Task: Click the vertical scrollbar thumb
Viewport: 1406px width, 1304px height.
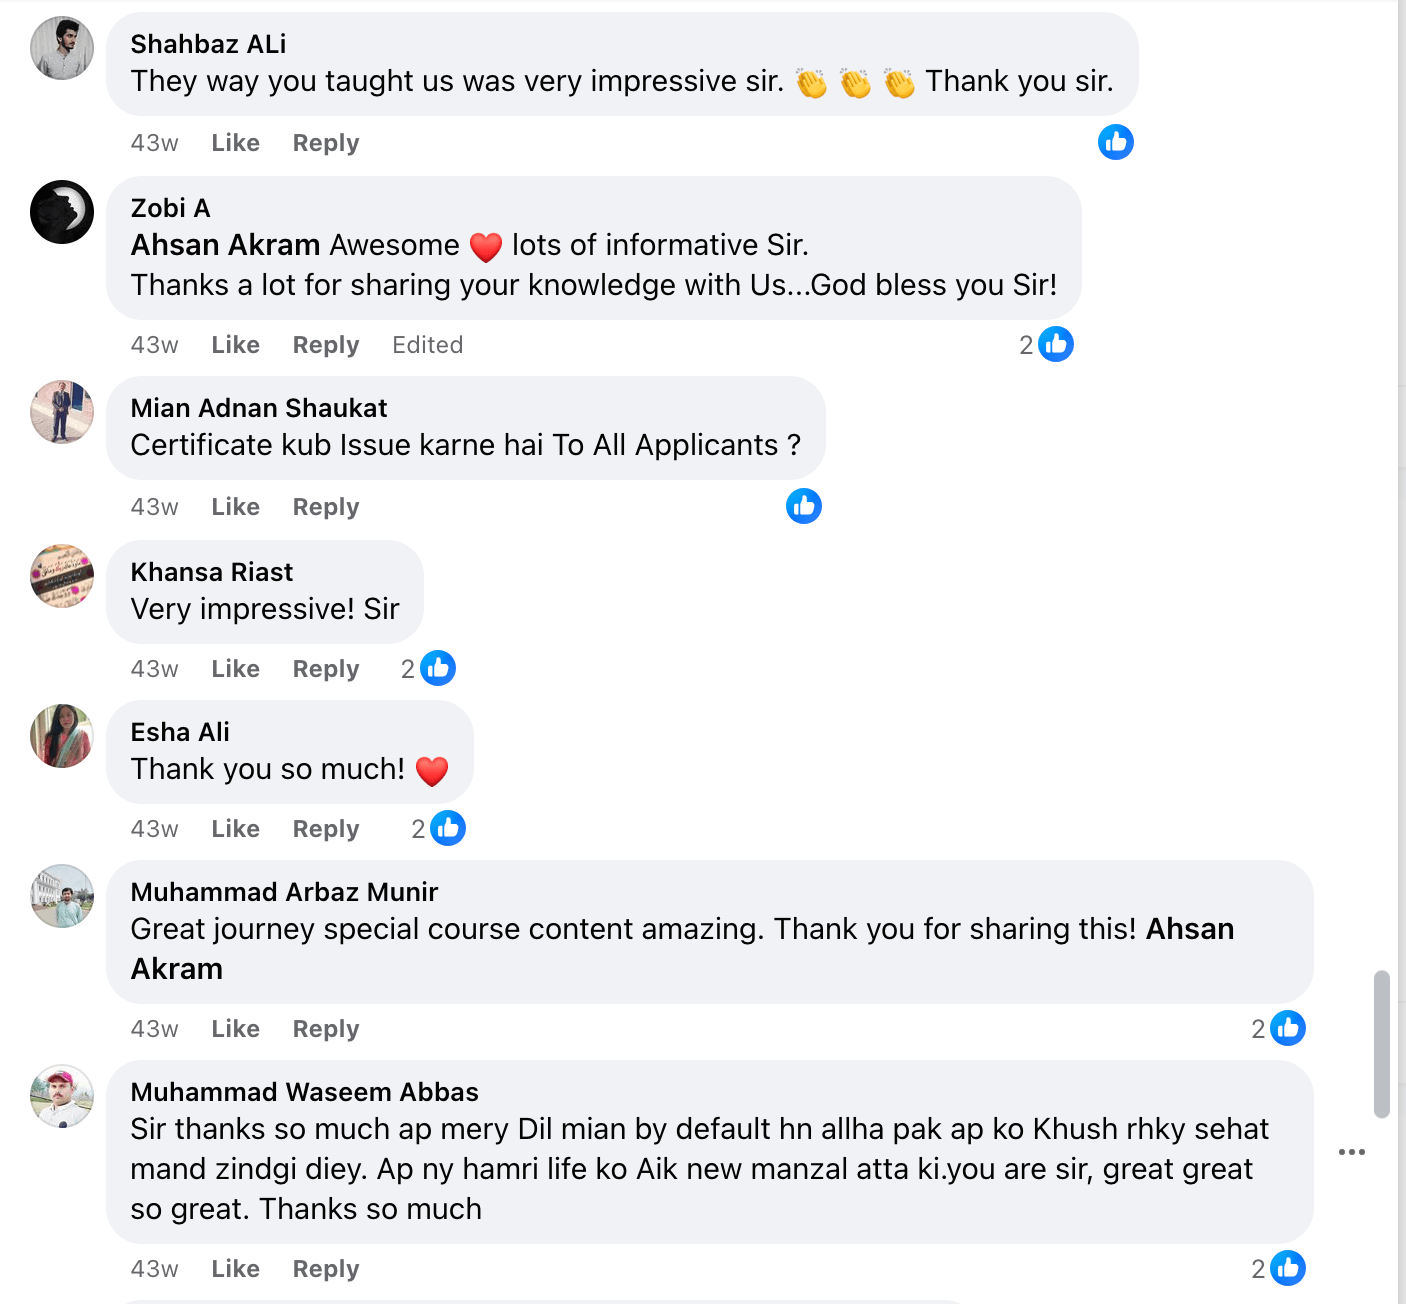Action: 1382,1043
